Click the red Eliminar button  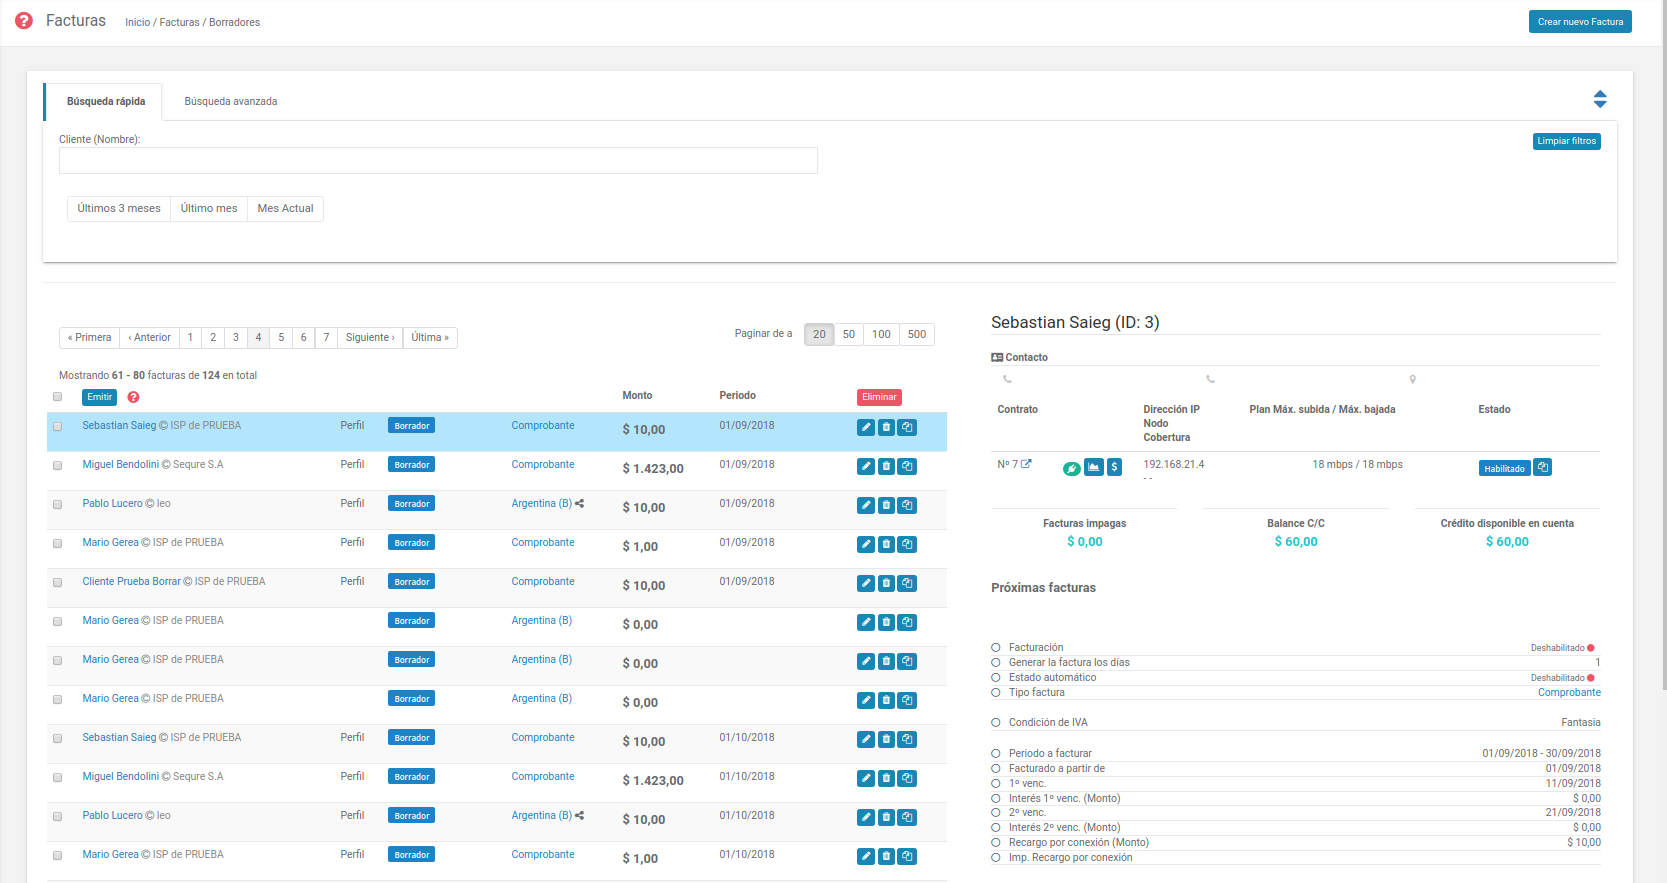879,397
